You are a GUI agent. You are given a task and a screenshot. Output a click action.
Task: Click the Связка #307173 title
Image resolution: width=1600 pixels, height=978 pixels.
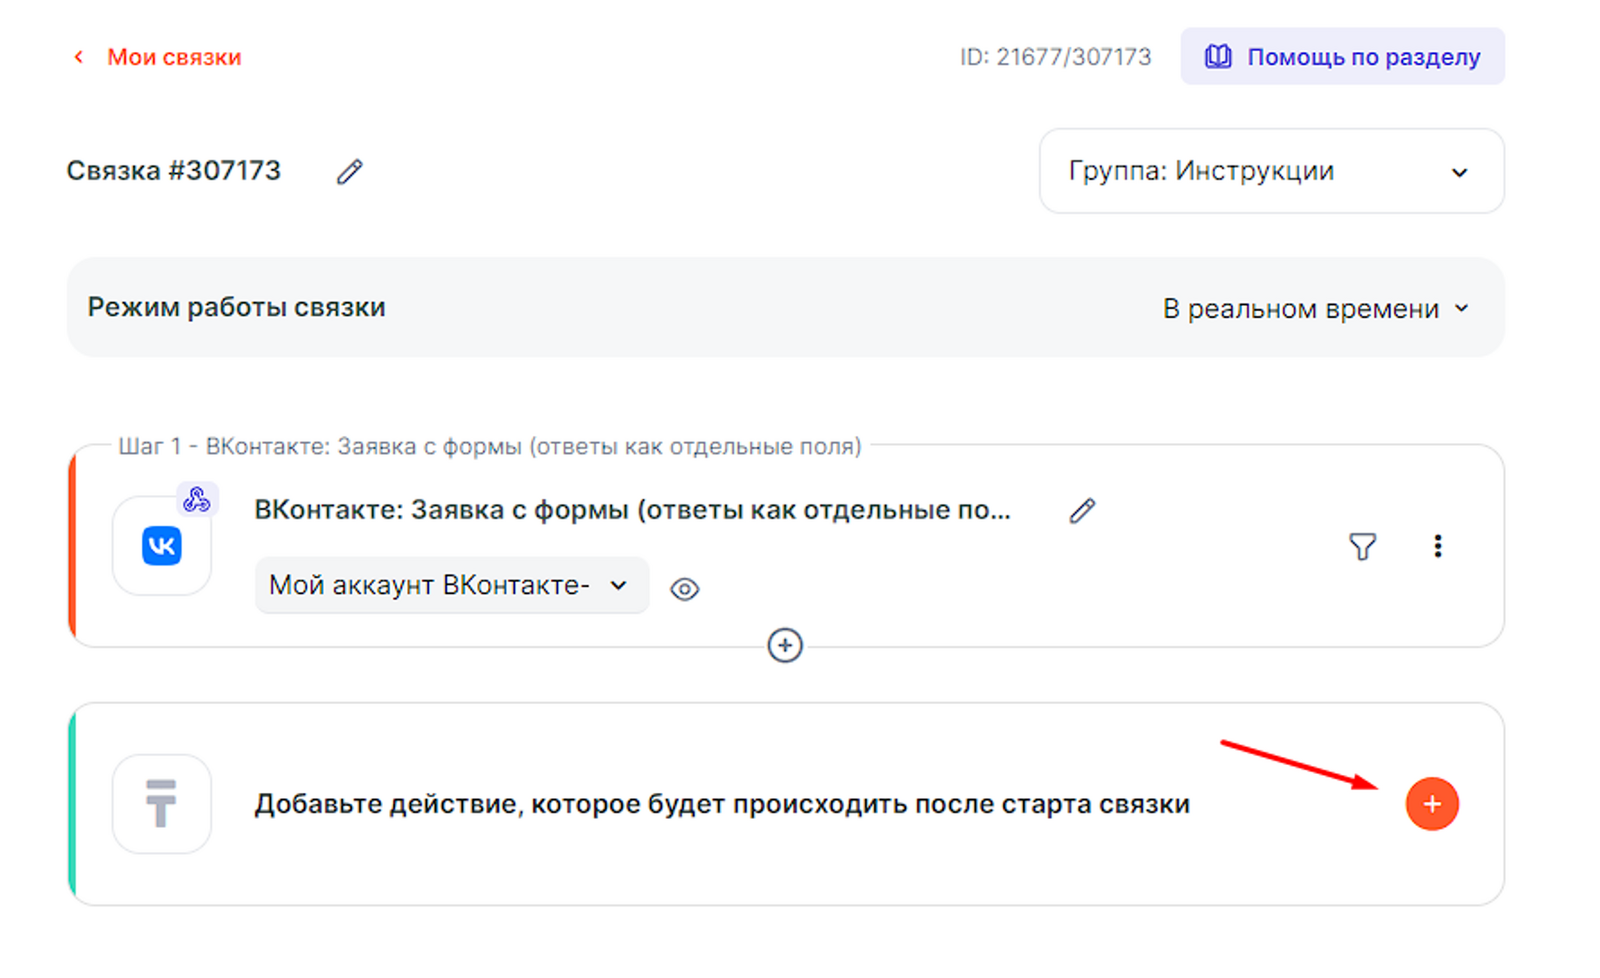(x=174, y=171)
